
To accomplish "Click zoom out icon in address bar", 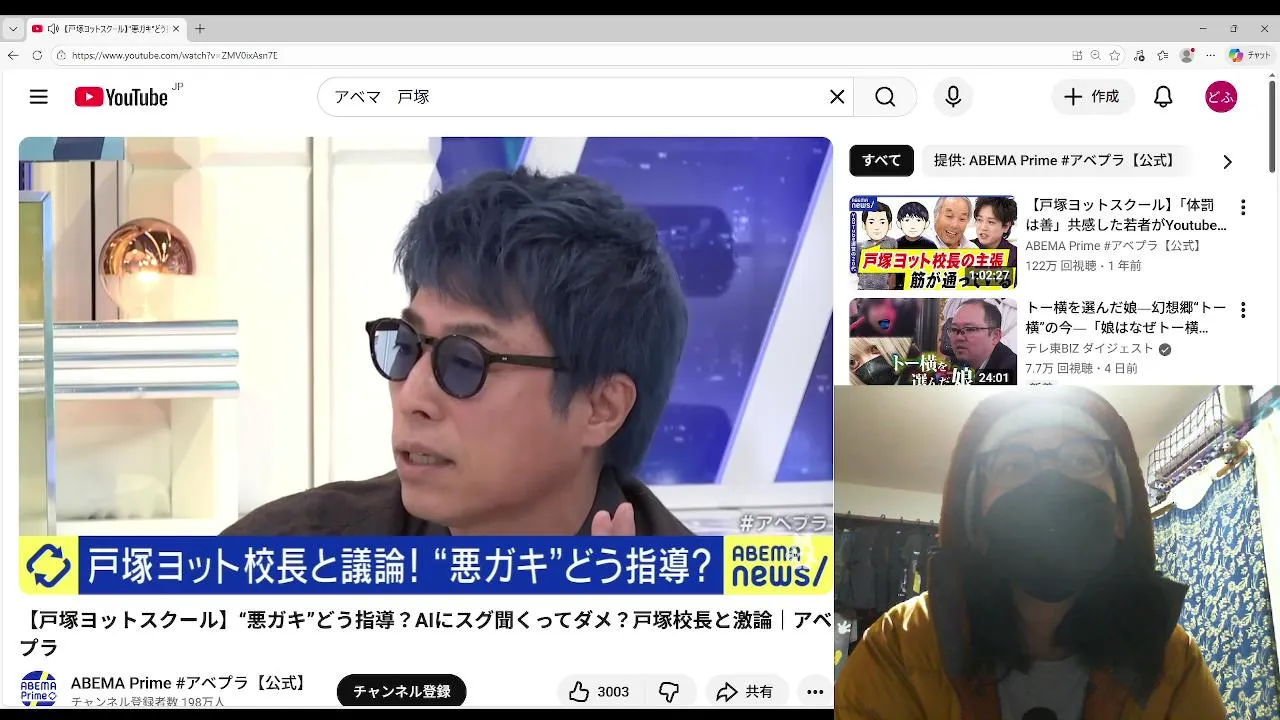I will 1096,55.
